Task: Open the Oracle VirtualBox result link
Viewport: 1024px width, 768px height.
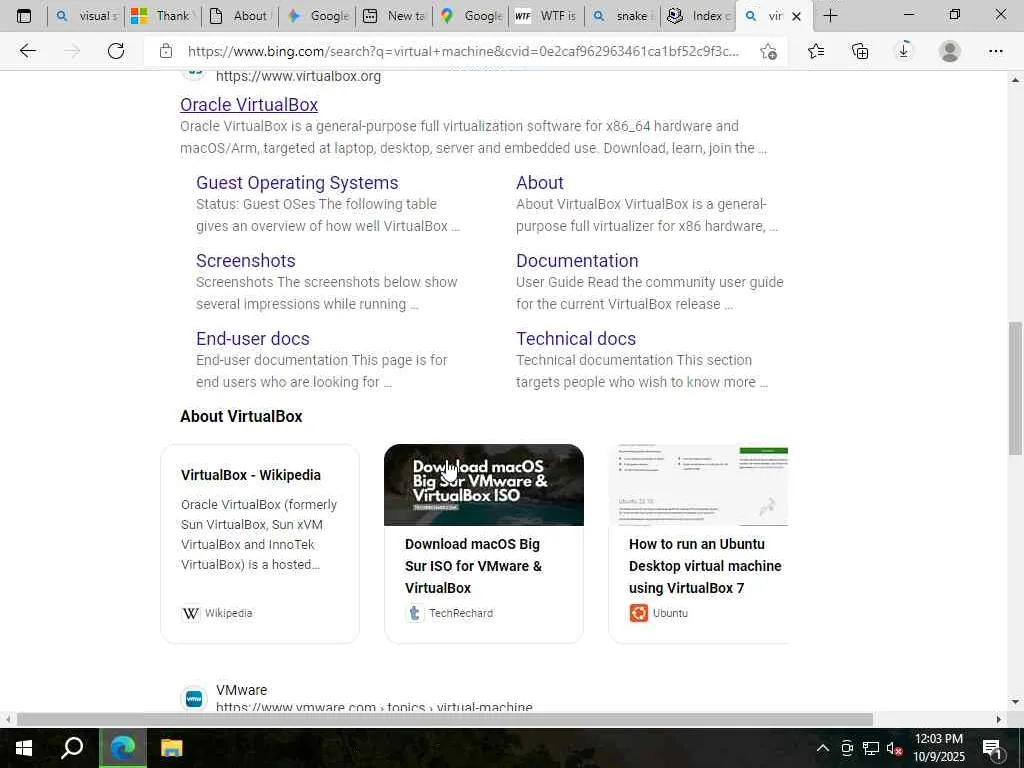Action: click(249, 104)
